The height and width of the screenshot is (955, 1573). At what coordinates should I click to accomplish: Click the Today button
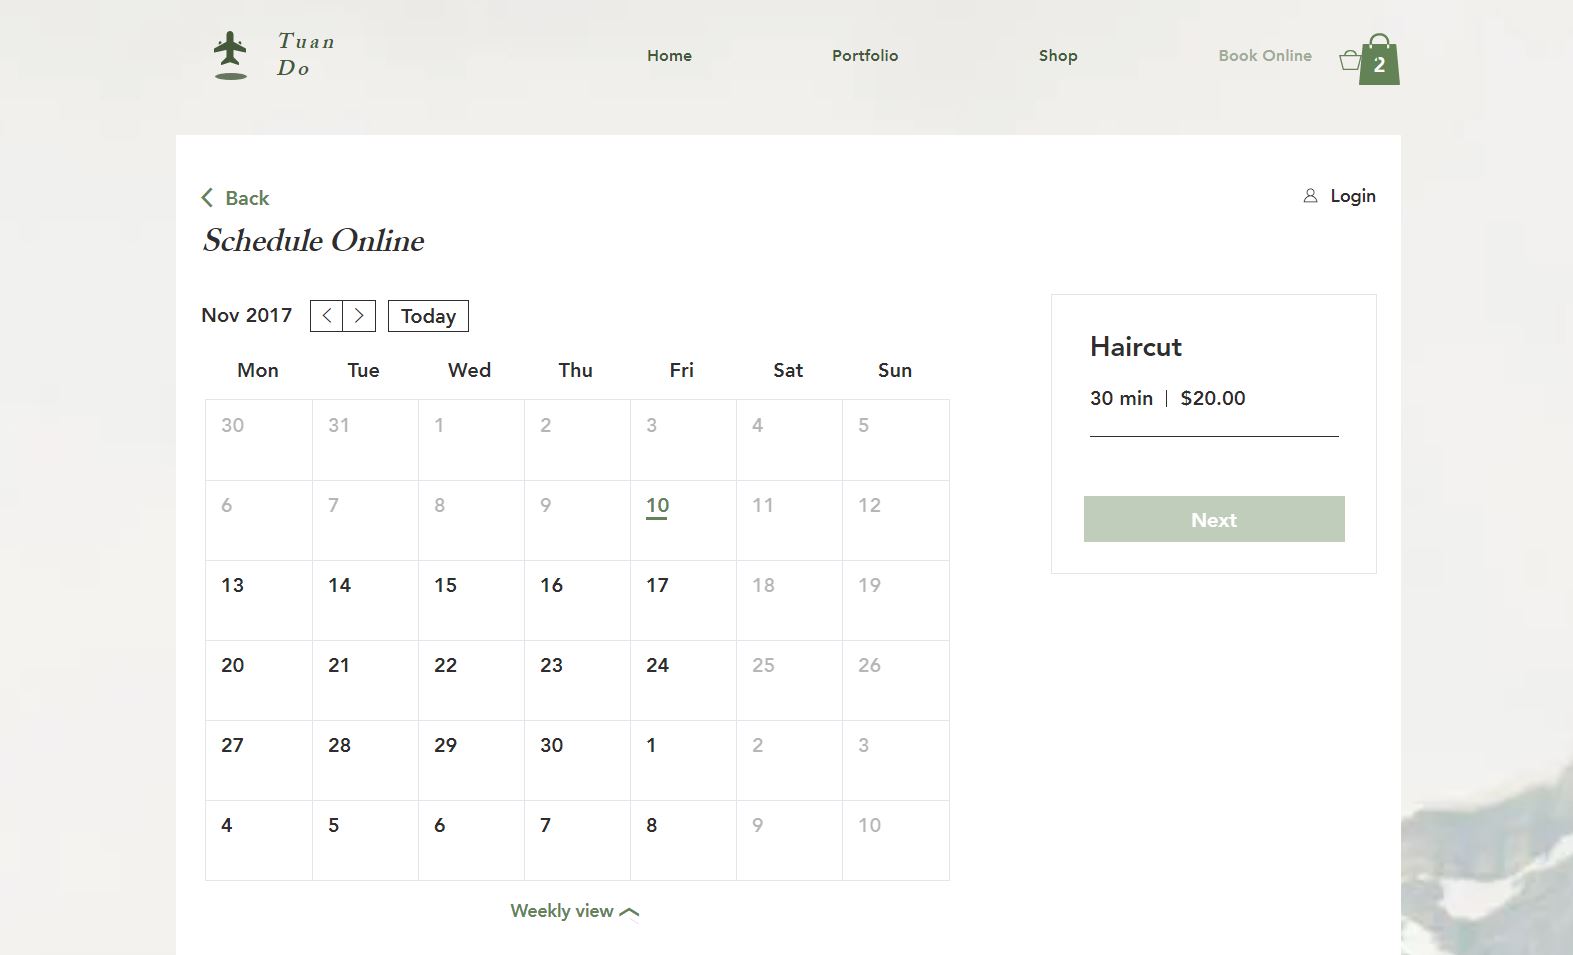(428, 316)
